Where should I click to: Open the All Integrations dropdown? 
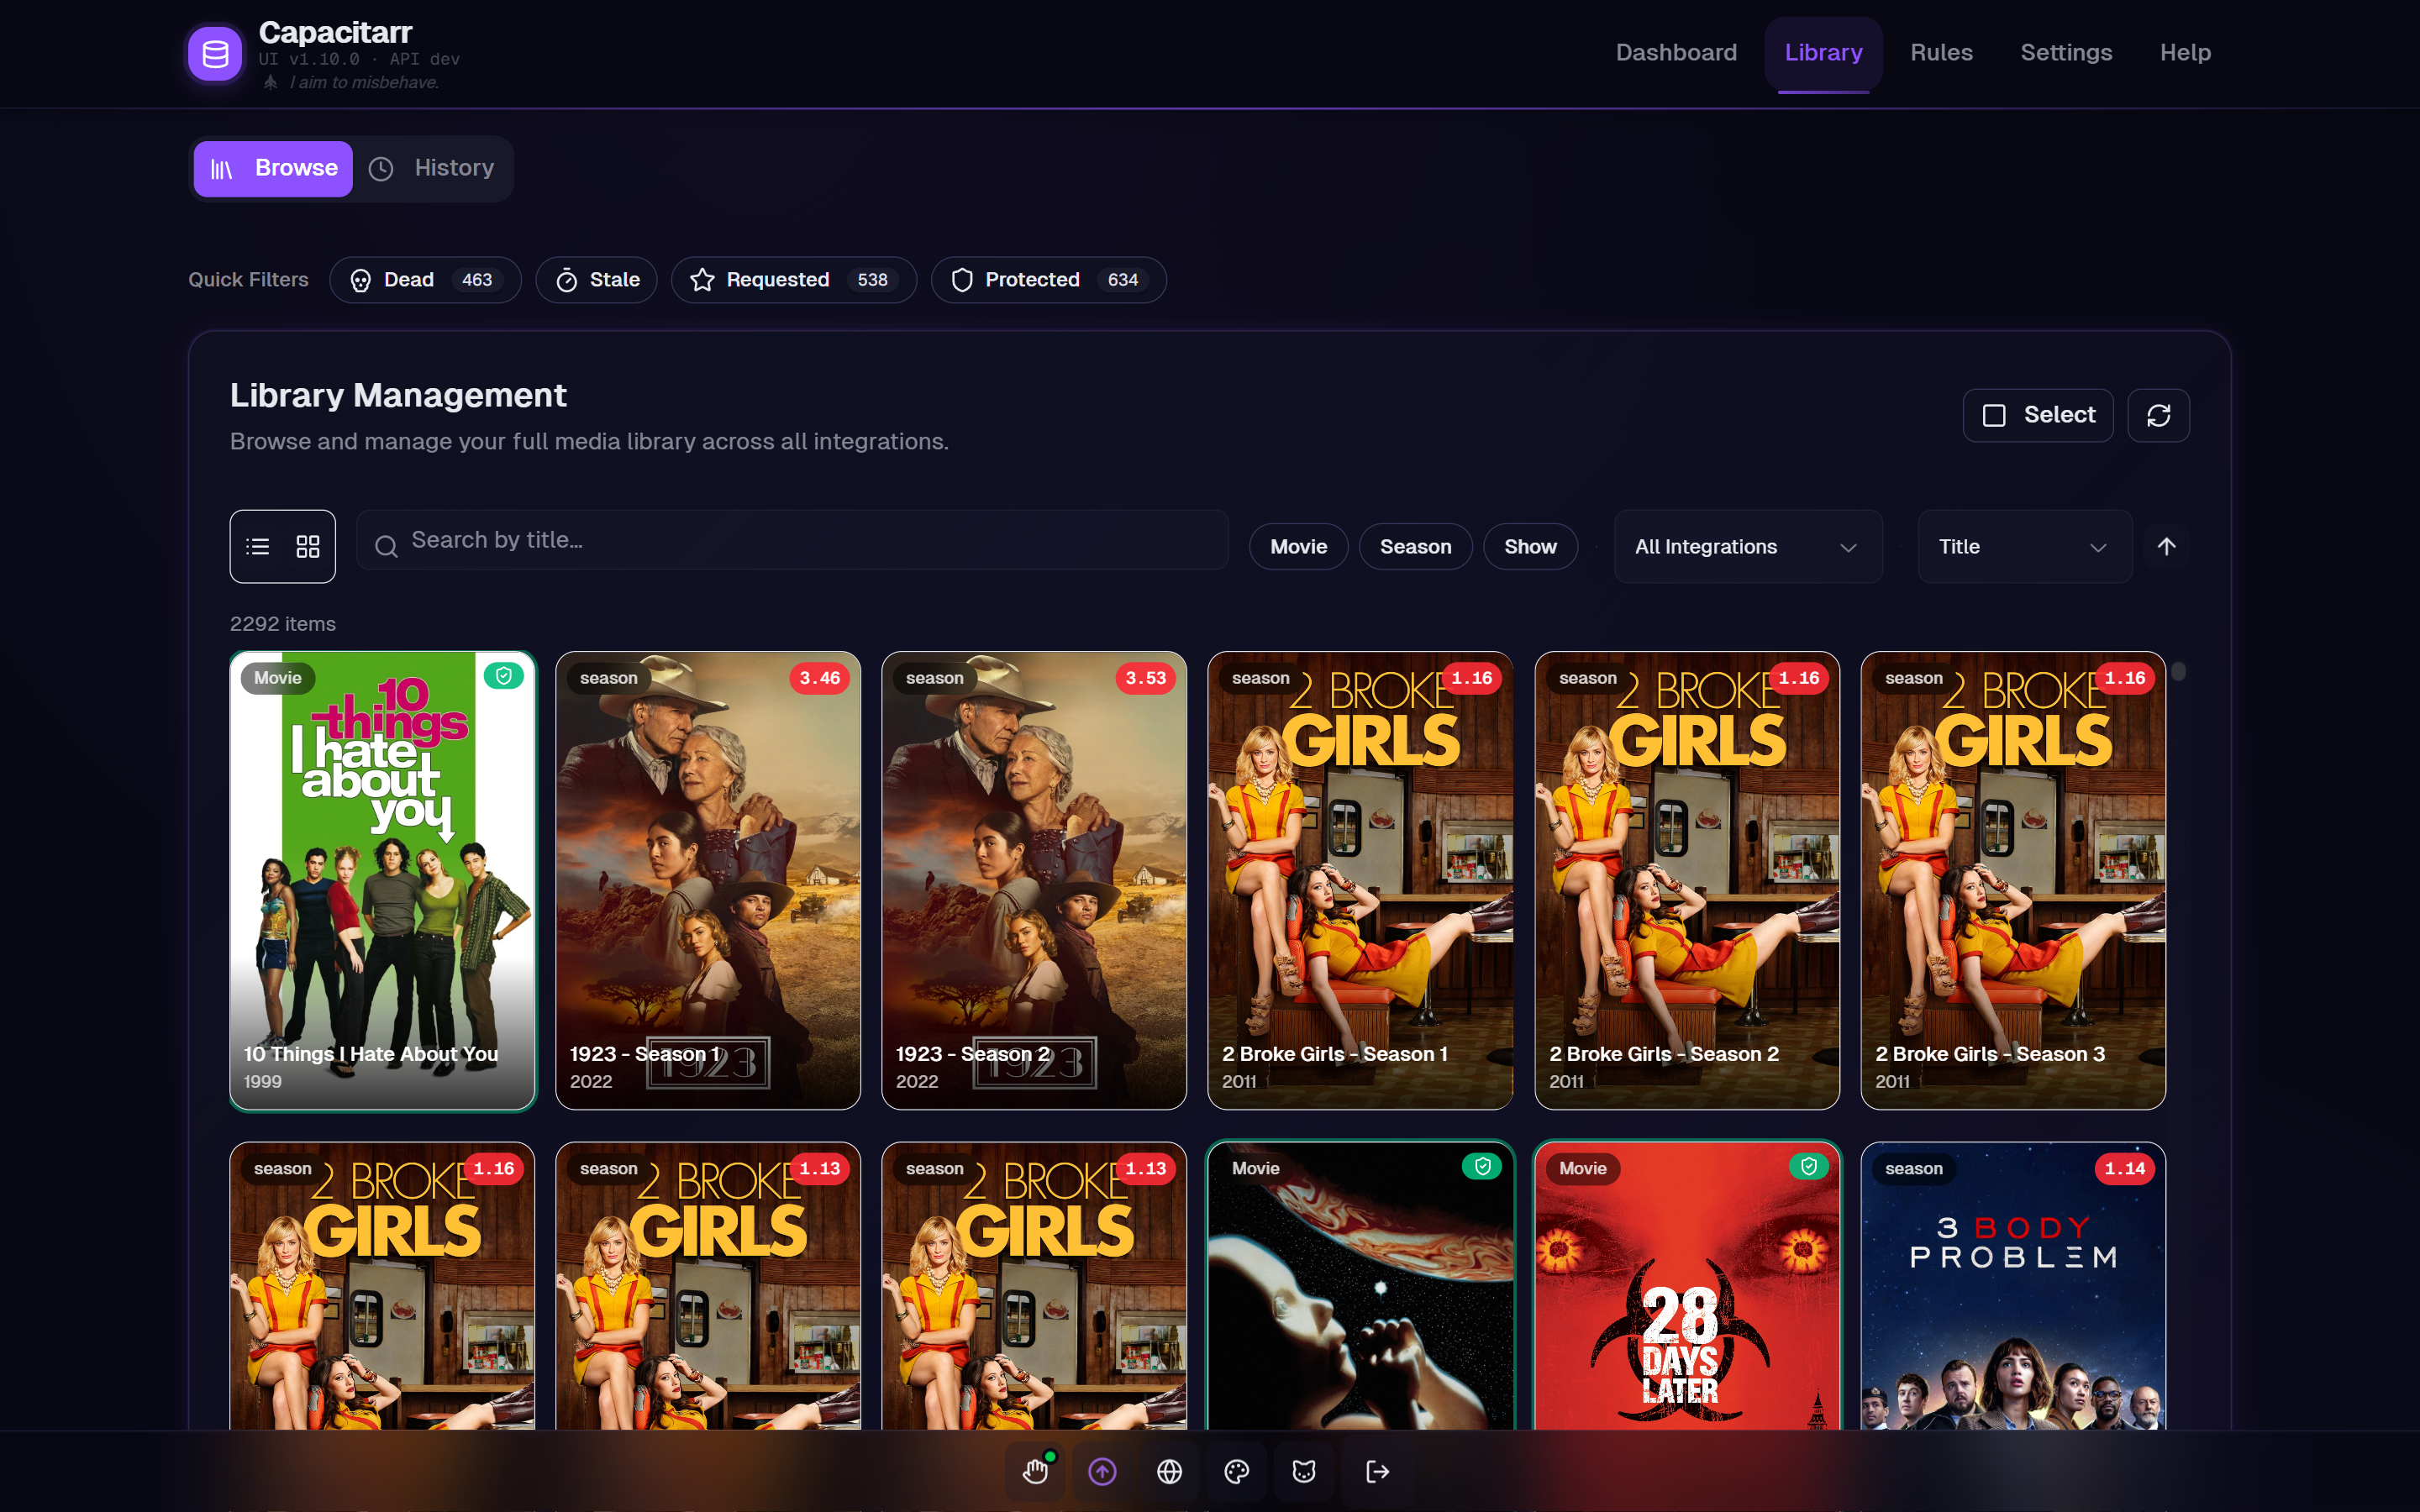(x=1748, y=547)
